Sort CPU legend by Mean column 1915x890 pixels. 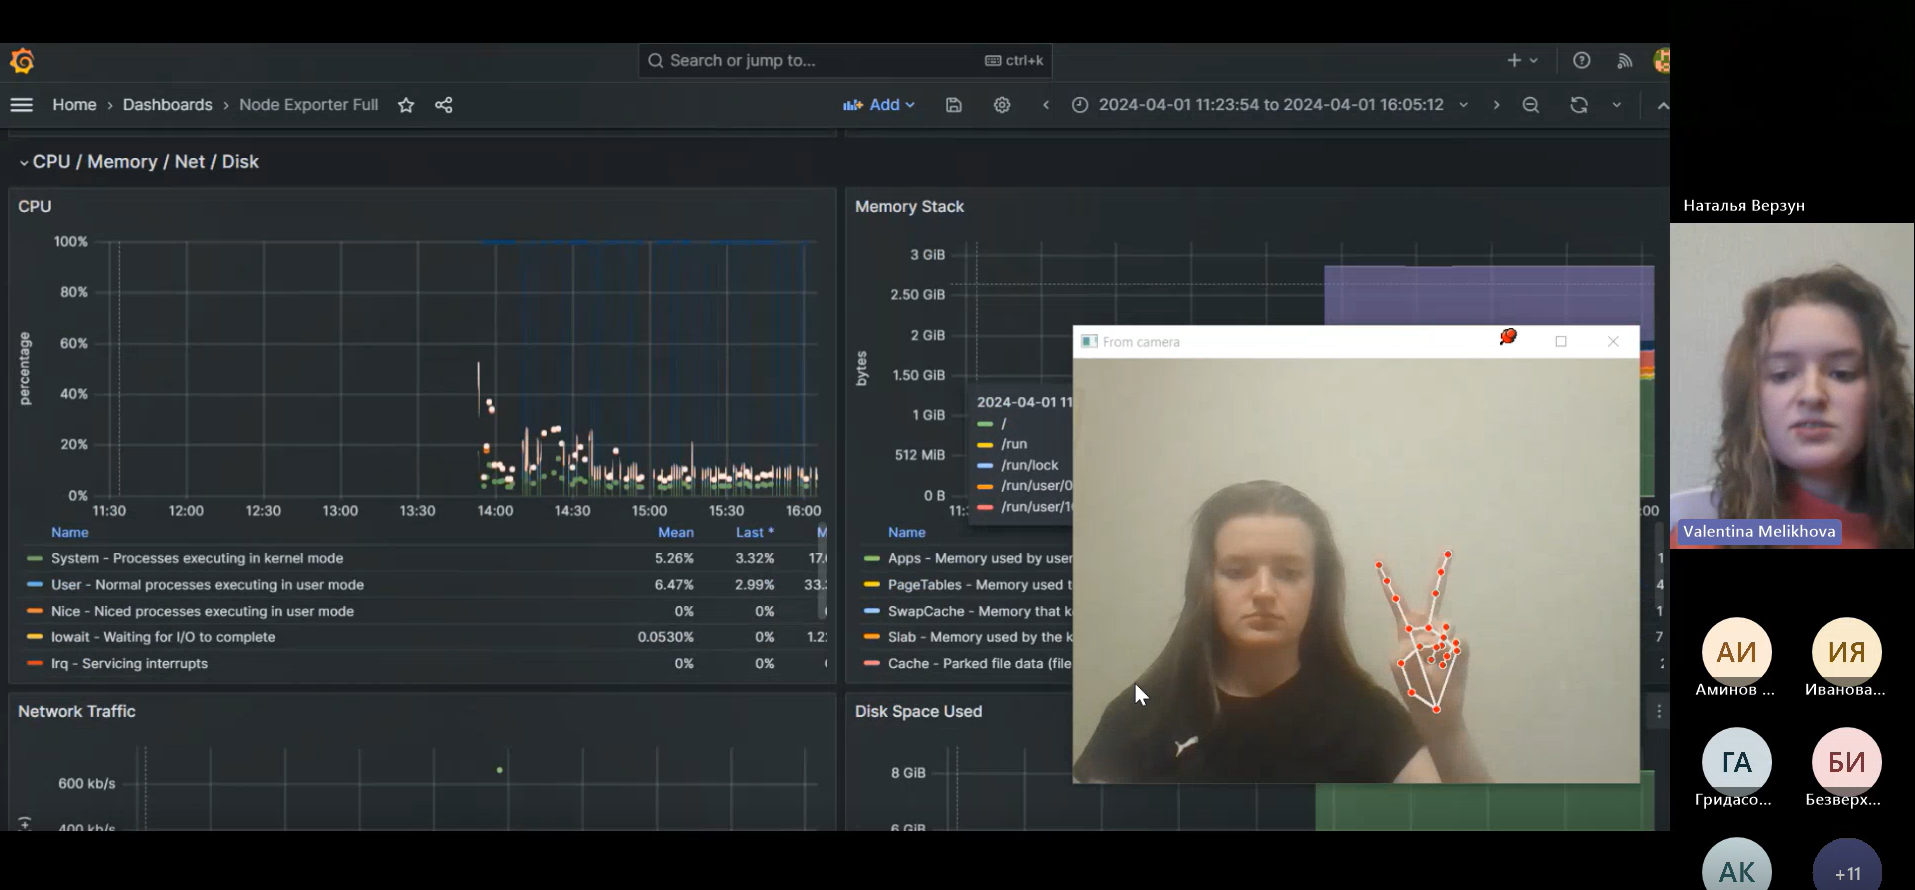pos(675,532)
